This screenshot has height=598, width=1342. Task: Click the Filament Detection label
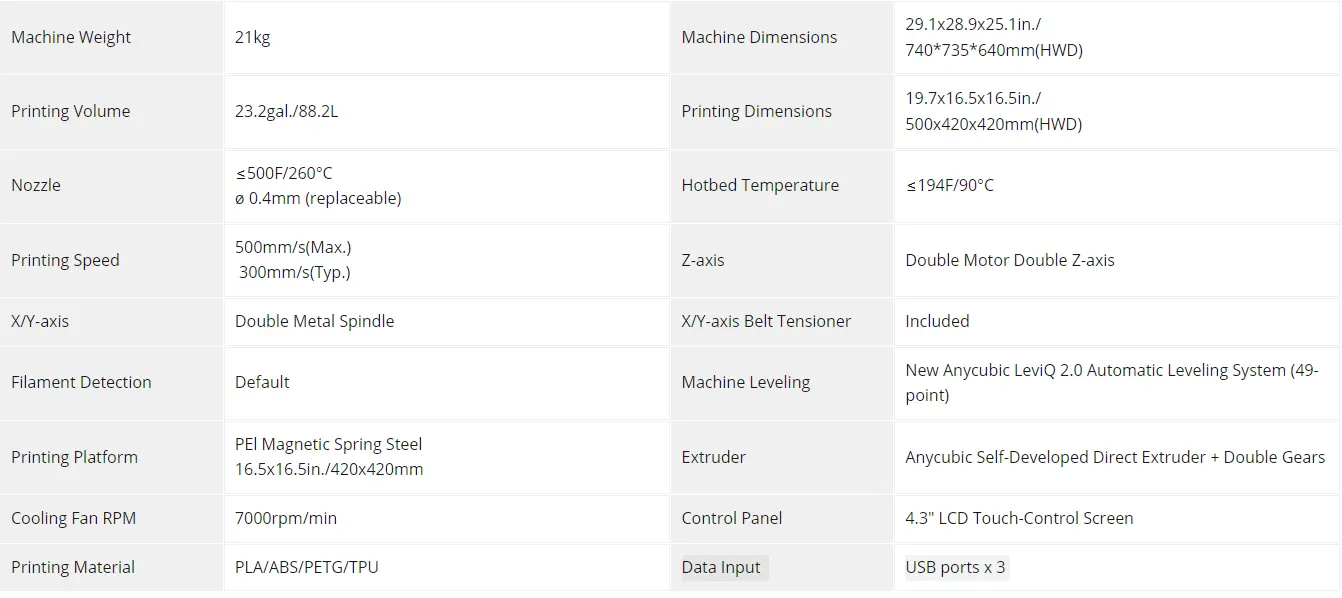point(81,383)
